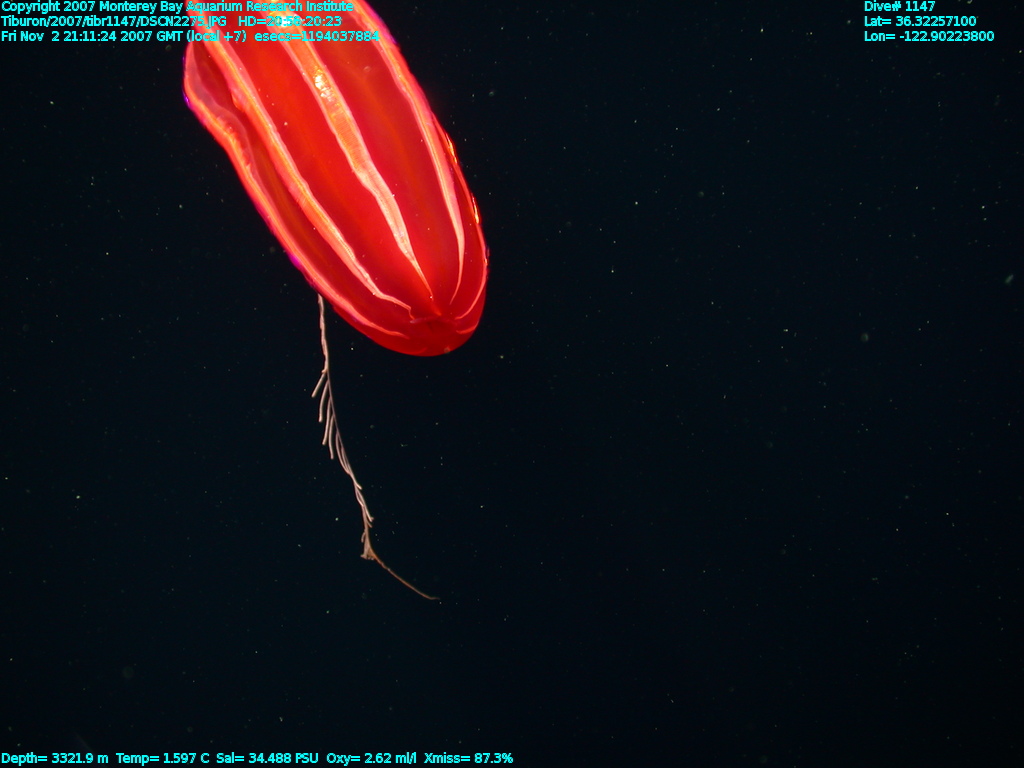Image resolution: width=1024 pixels, height=768 pixels.
Task: Click the Tiburon DSCN2275.JPG file path
Action: click(x=113, y=21)
